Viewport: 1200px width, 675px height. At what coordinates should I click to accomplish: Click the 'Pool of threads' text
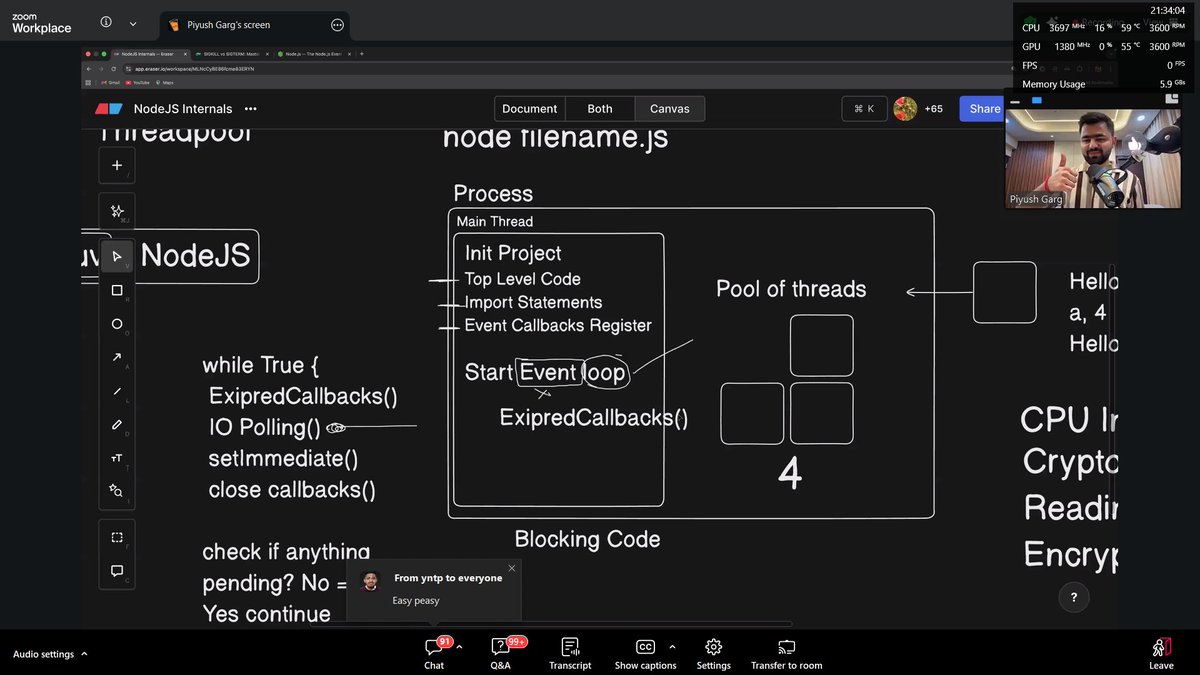click(791, 289)
